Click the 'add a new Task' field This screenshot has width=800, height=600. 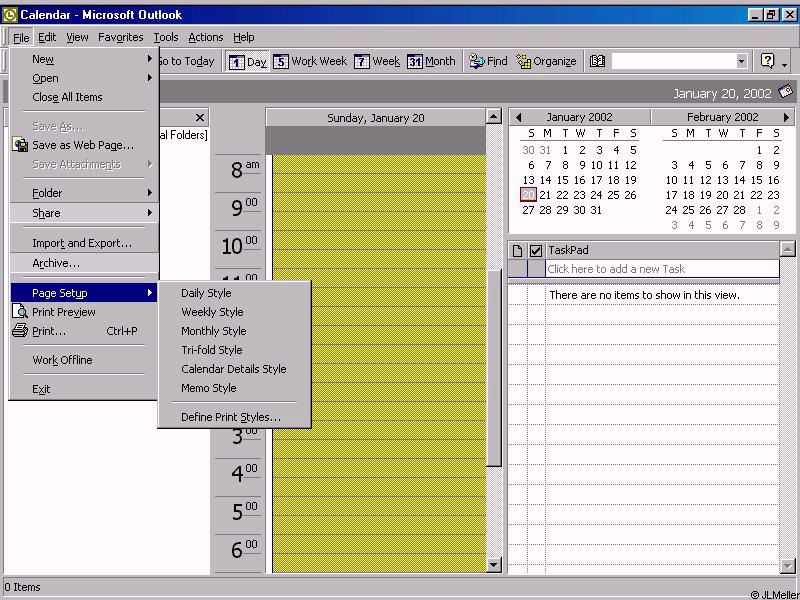pos(660,269)
